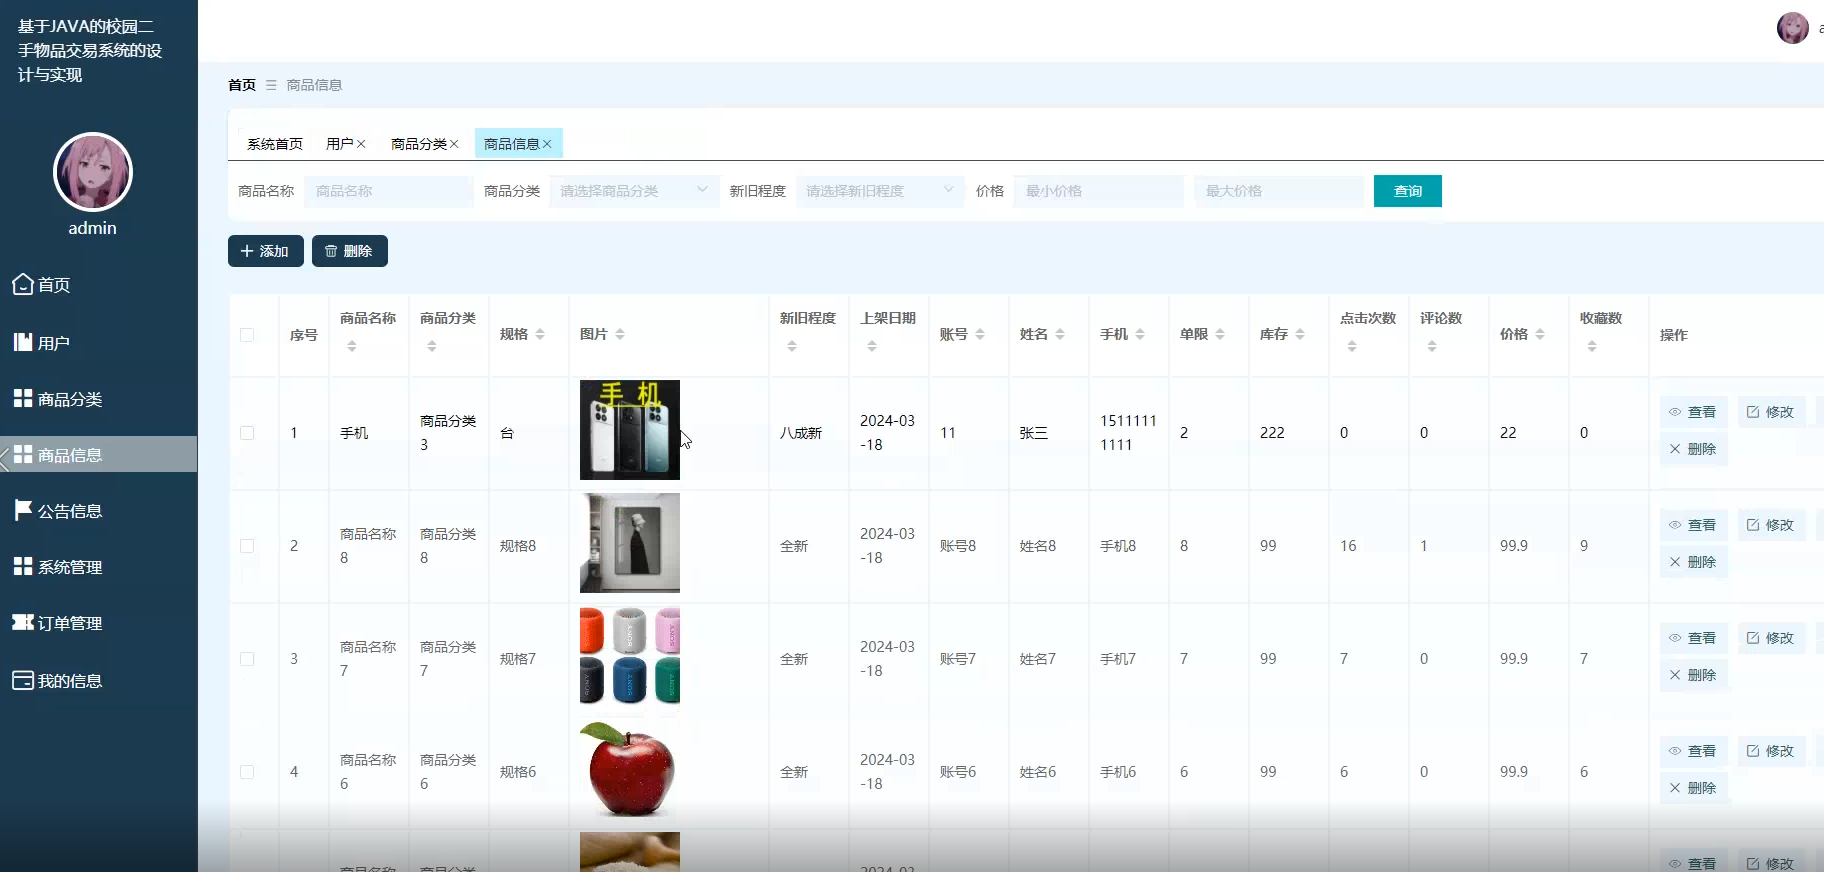Sort by 价格 column arrows
Viewport: 1824px width, 872px height.
[x=1540, y=334]
